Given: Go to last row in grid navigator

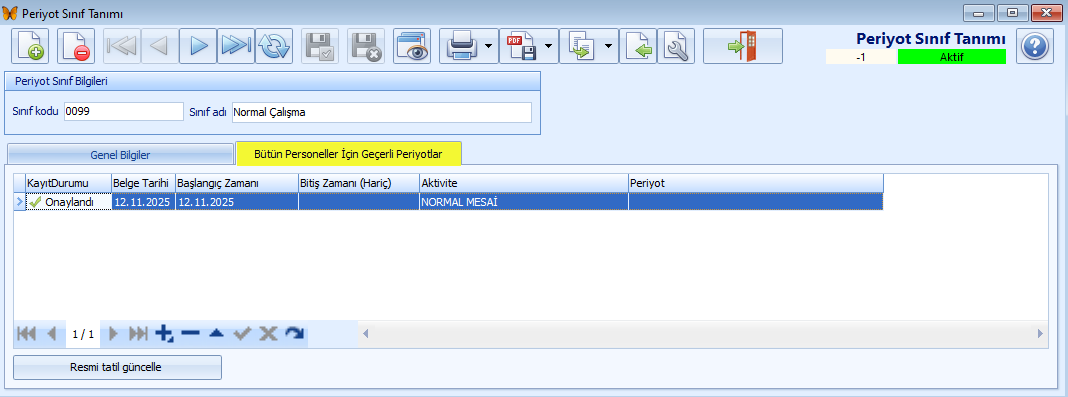Looking at the screenshot, I should 138,334.
